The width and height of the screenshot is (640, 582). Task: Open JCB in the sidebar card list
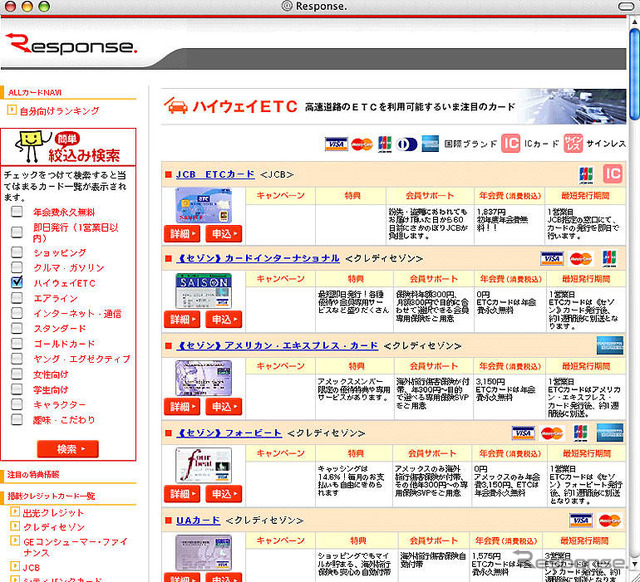(x=31, y=567)
